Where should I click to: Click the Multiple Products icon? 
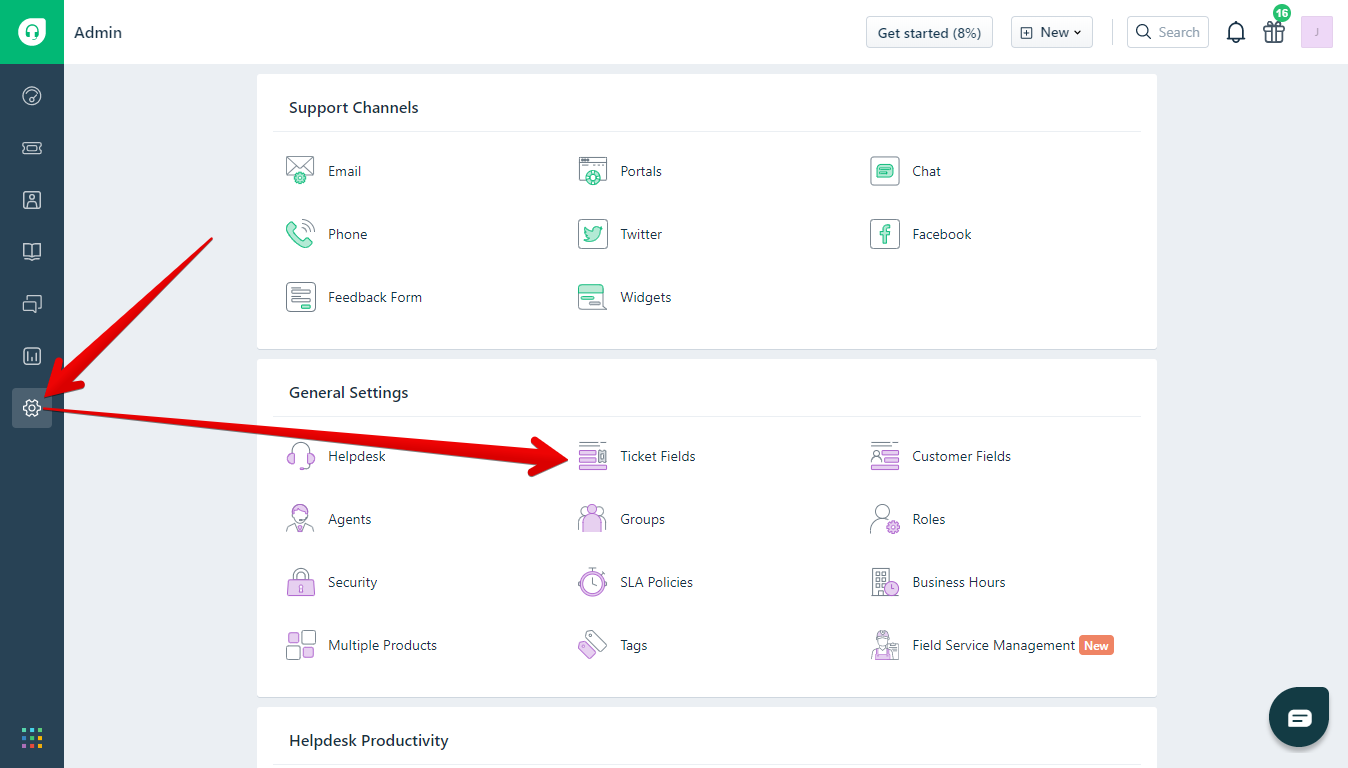(x=300, y=645)
